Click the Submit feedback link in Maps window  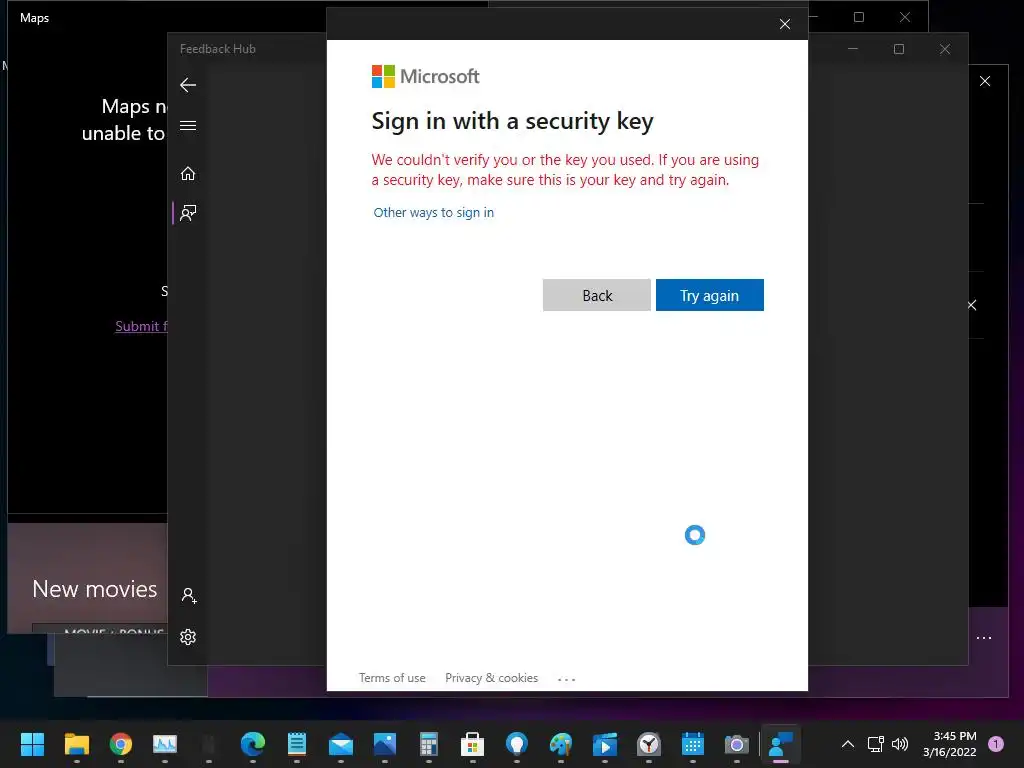[141, 326]
